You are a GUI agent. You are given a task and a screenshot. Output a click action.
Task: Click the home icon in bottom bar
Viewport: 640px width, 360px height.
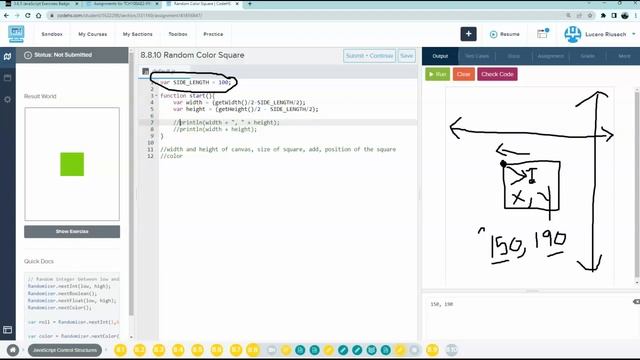click(13, 350)
